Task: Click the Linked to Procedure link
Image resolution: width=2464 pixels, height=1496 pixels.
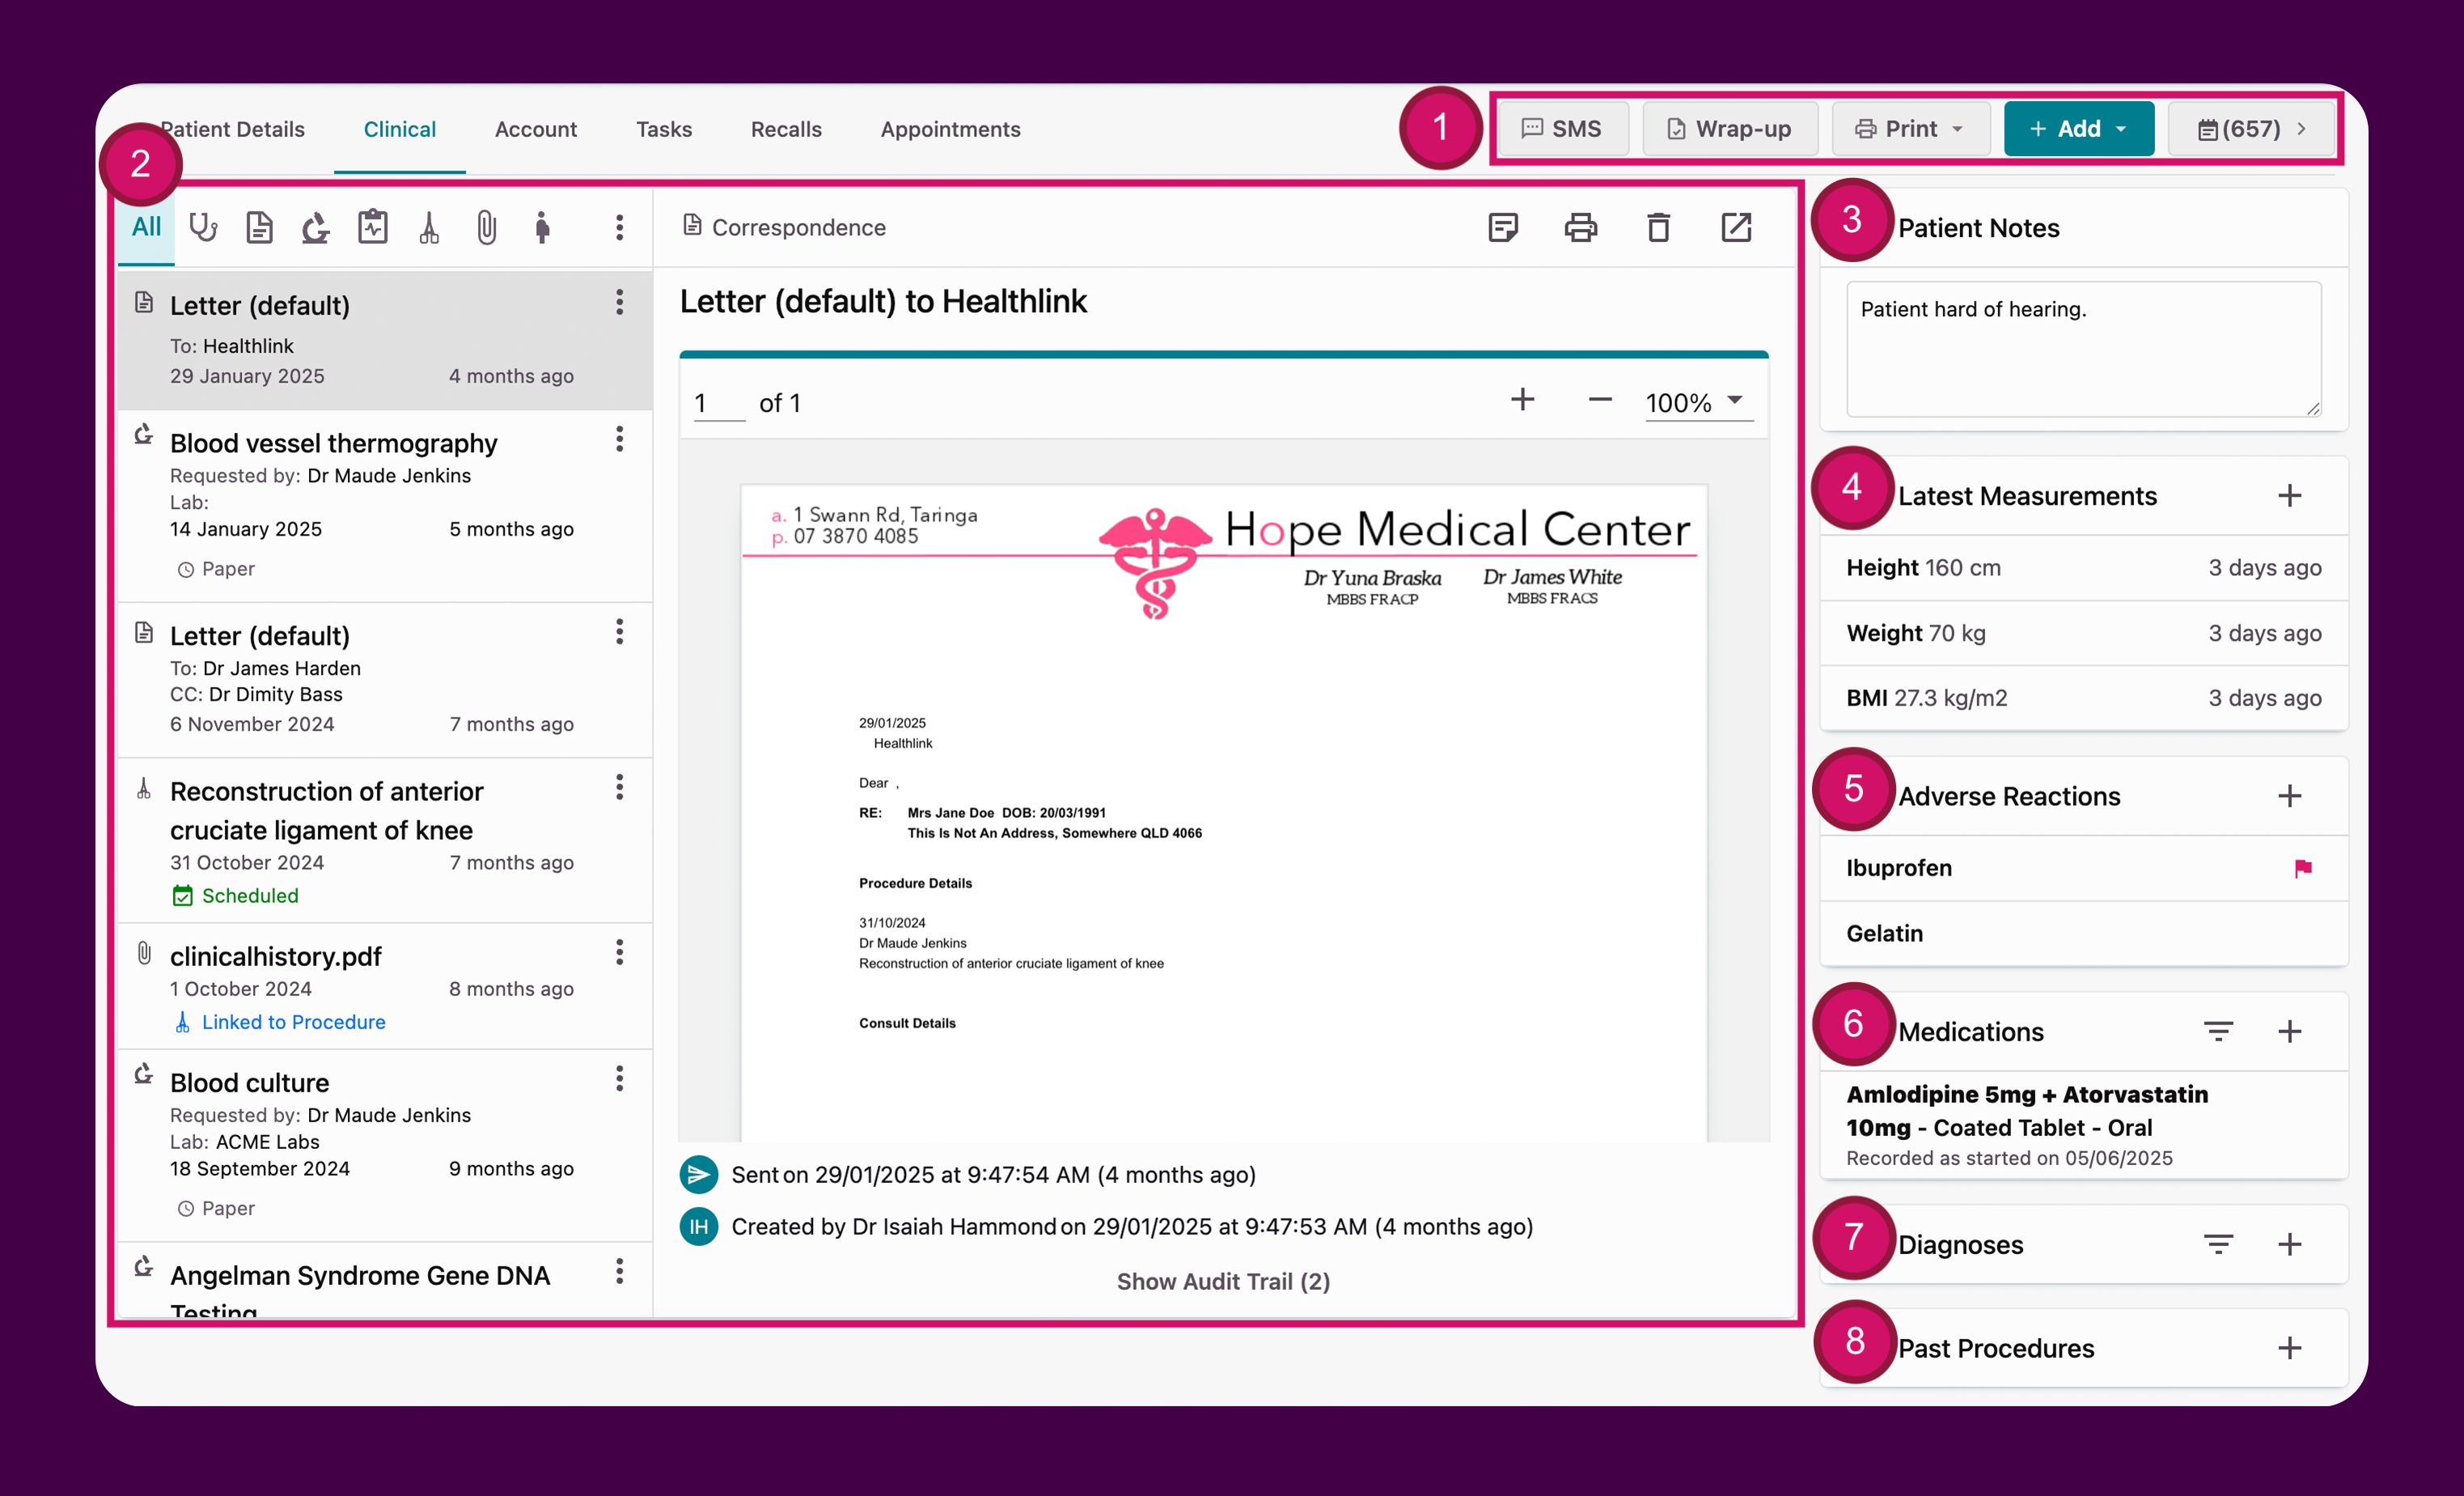Action: pyautogui.click(x=293, y=1021)
